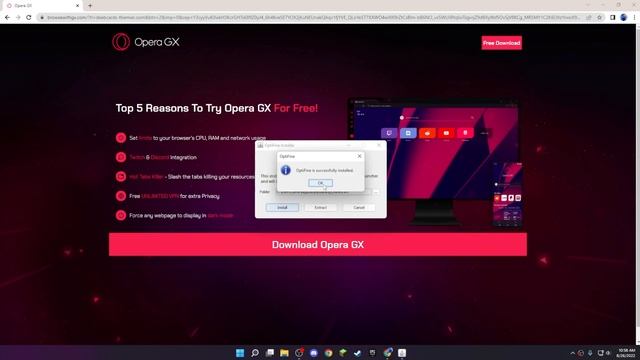
Task: Open a new browser tab
Action: click(x=90, y=6)
